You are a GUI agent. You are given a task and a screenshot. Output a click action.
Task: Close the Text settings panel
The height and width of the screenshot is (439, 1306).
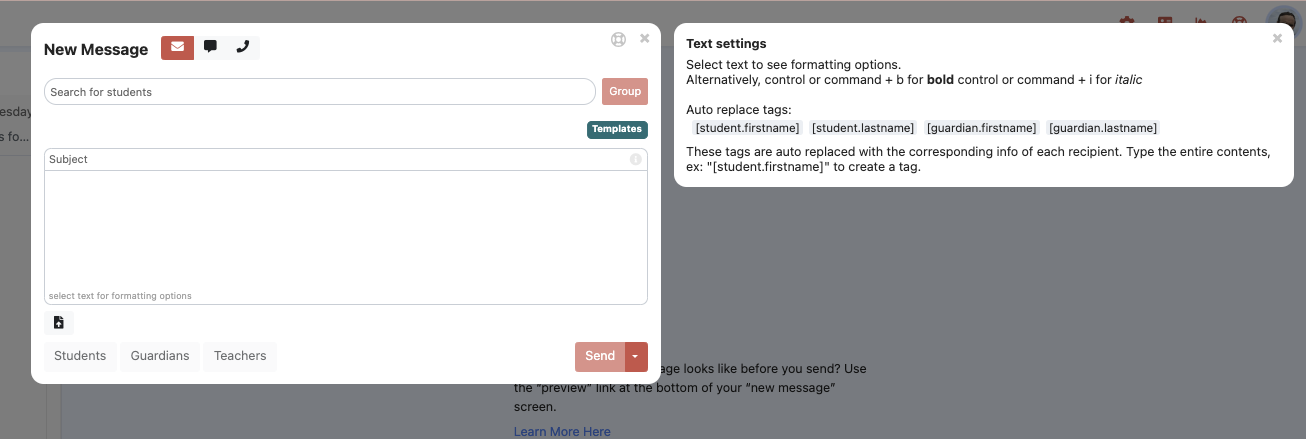1277,39
